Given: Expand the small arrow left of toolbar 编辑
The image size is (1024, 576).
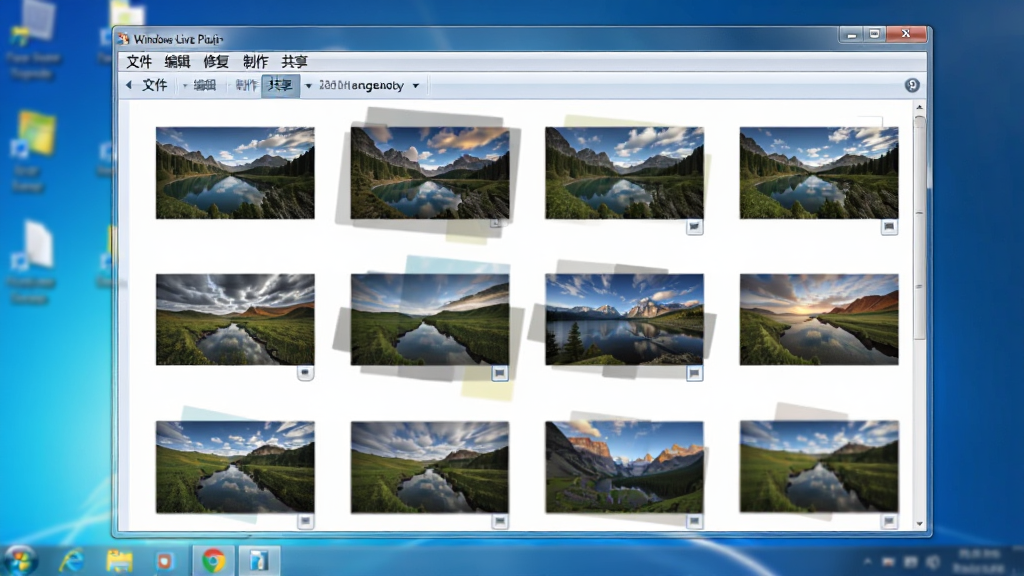Looking at the screenshot, I should coord(185,86).
